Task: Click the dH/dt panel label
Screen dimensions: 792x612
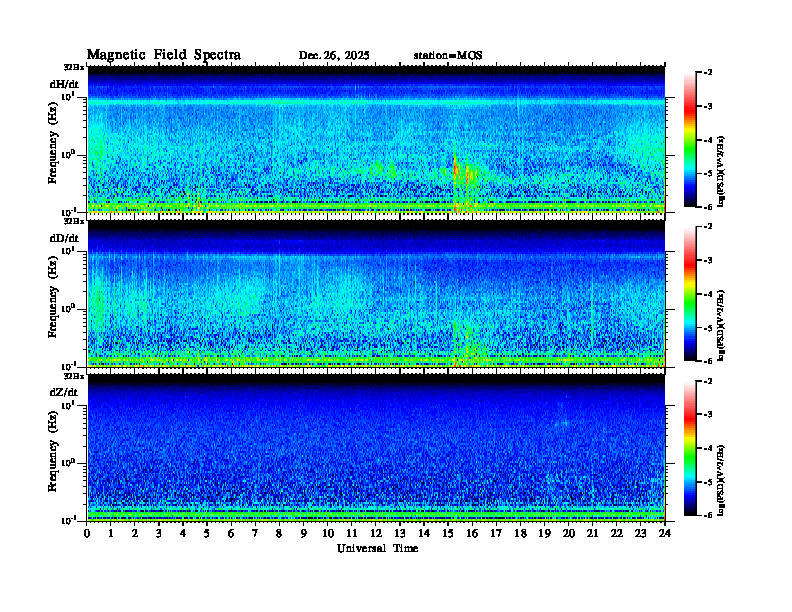Action: tap(64, 84)
